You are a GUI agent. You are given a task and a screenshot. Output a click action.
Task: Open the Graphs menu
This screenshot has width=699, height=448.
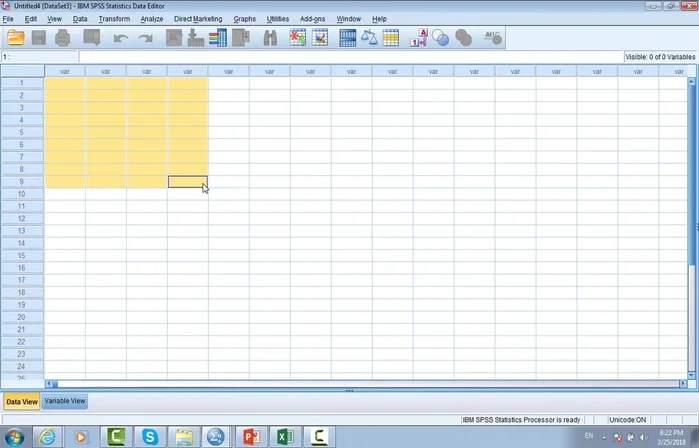pyautogui.click(x=244, y=19)
